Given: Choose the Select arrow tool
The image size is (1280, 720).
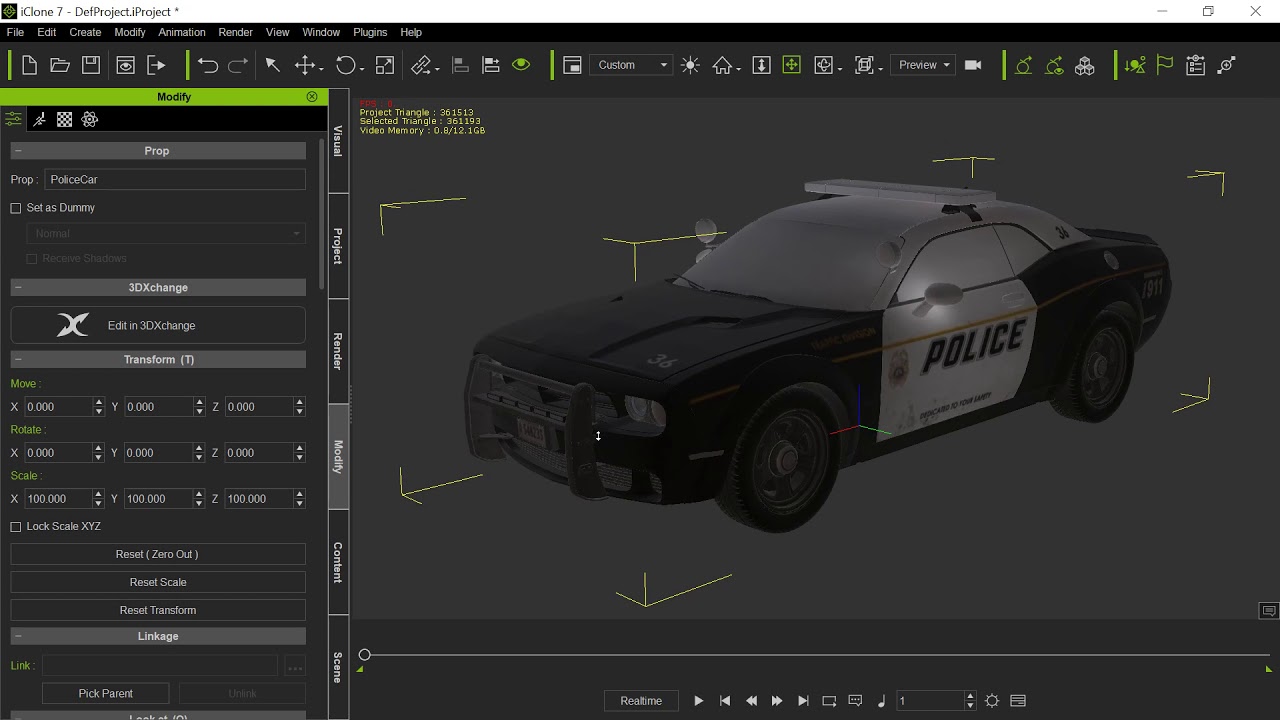Looking at the screenshot, I should pos(272,65).
